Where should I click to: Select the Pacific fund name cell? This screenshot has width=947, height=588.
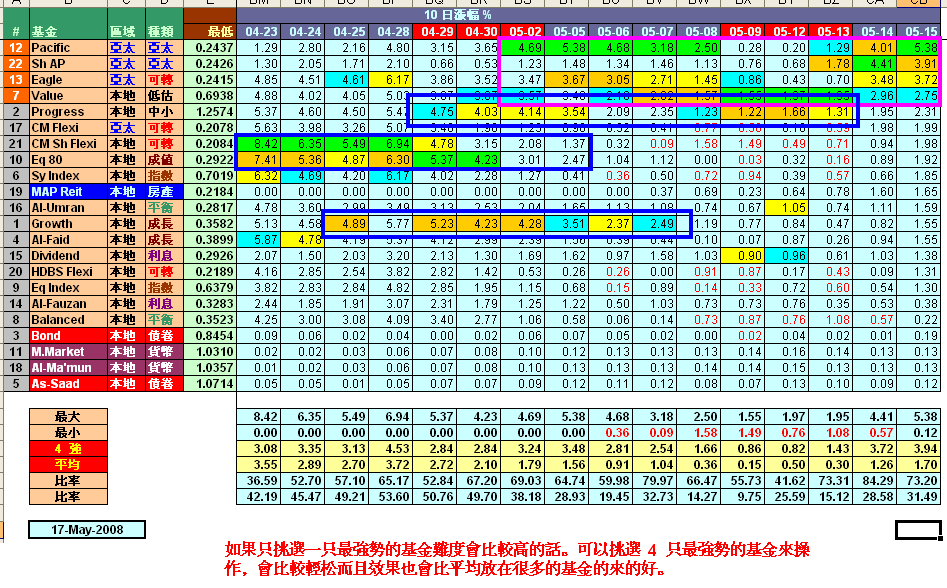(68, 48)
